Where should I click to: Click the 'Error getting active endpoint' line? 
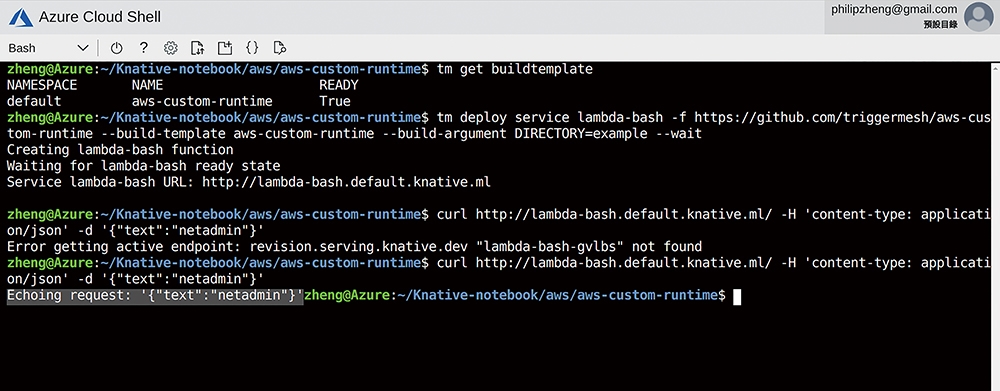point(355,247)
